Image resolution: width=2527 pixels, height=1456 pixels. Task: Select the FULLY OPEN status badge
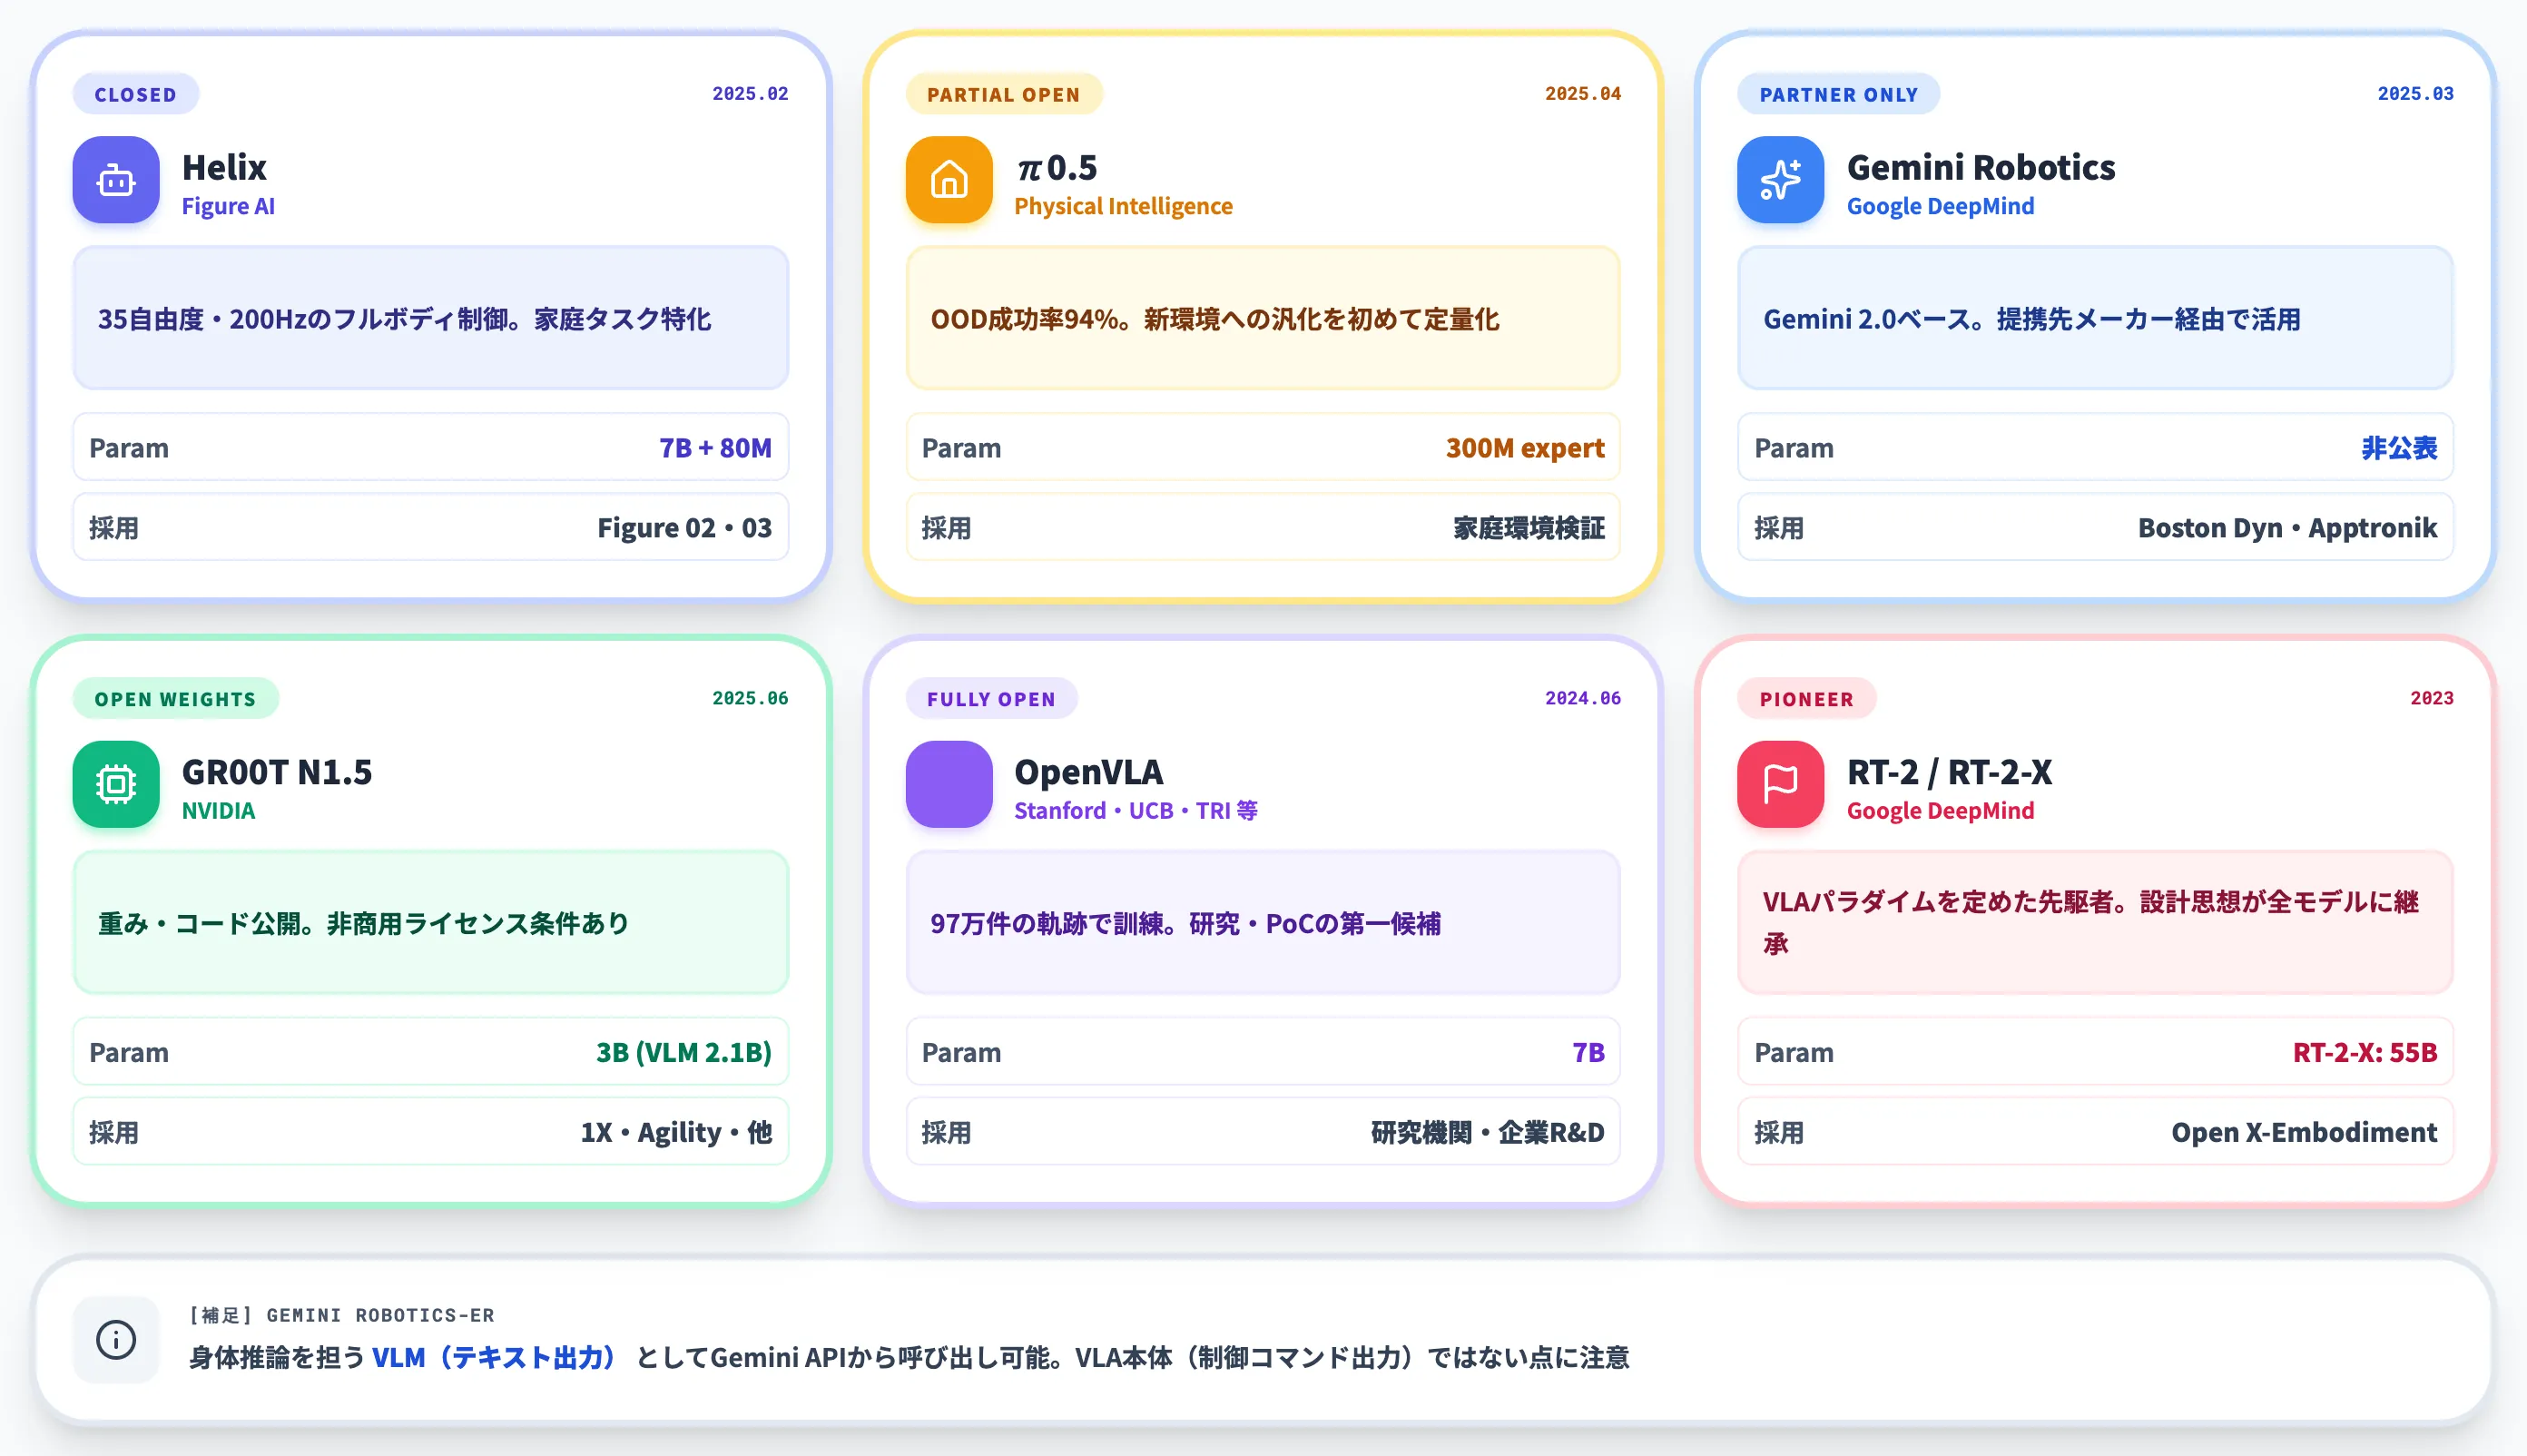(991, 699)
